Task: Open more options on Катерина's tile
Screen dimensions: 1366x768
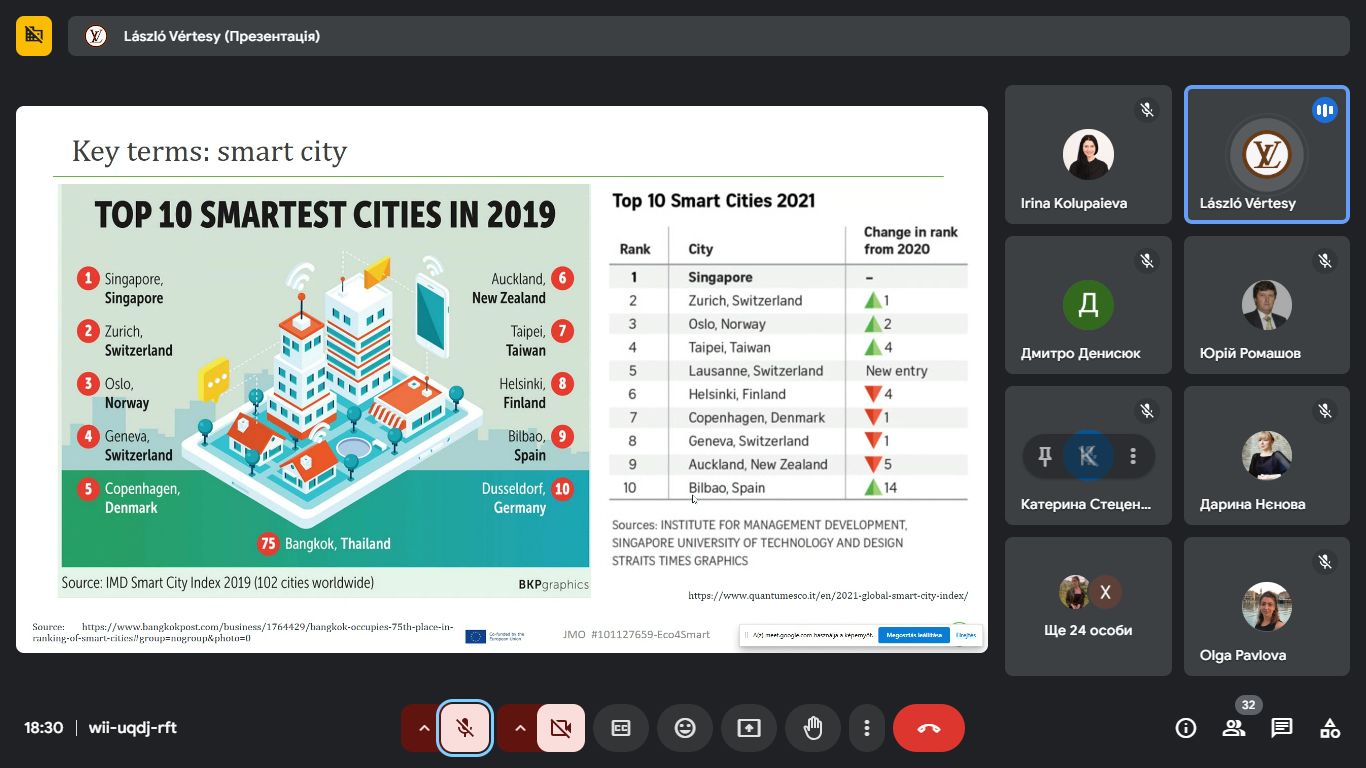Action: tap(1133, 457)
